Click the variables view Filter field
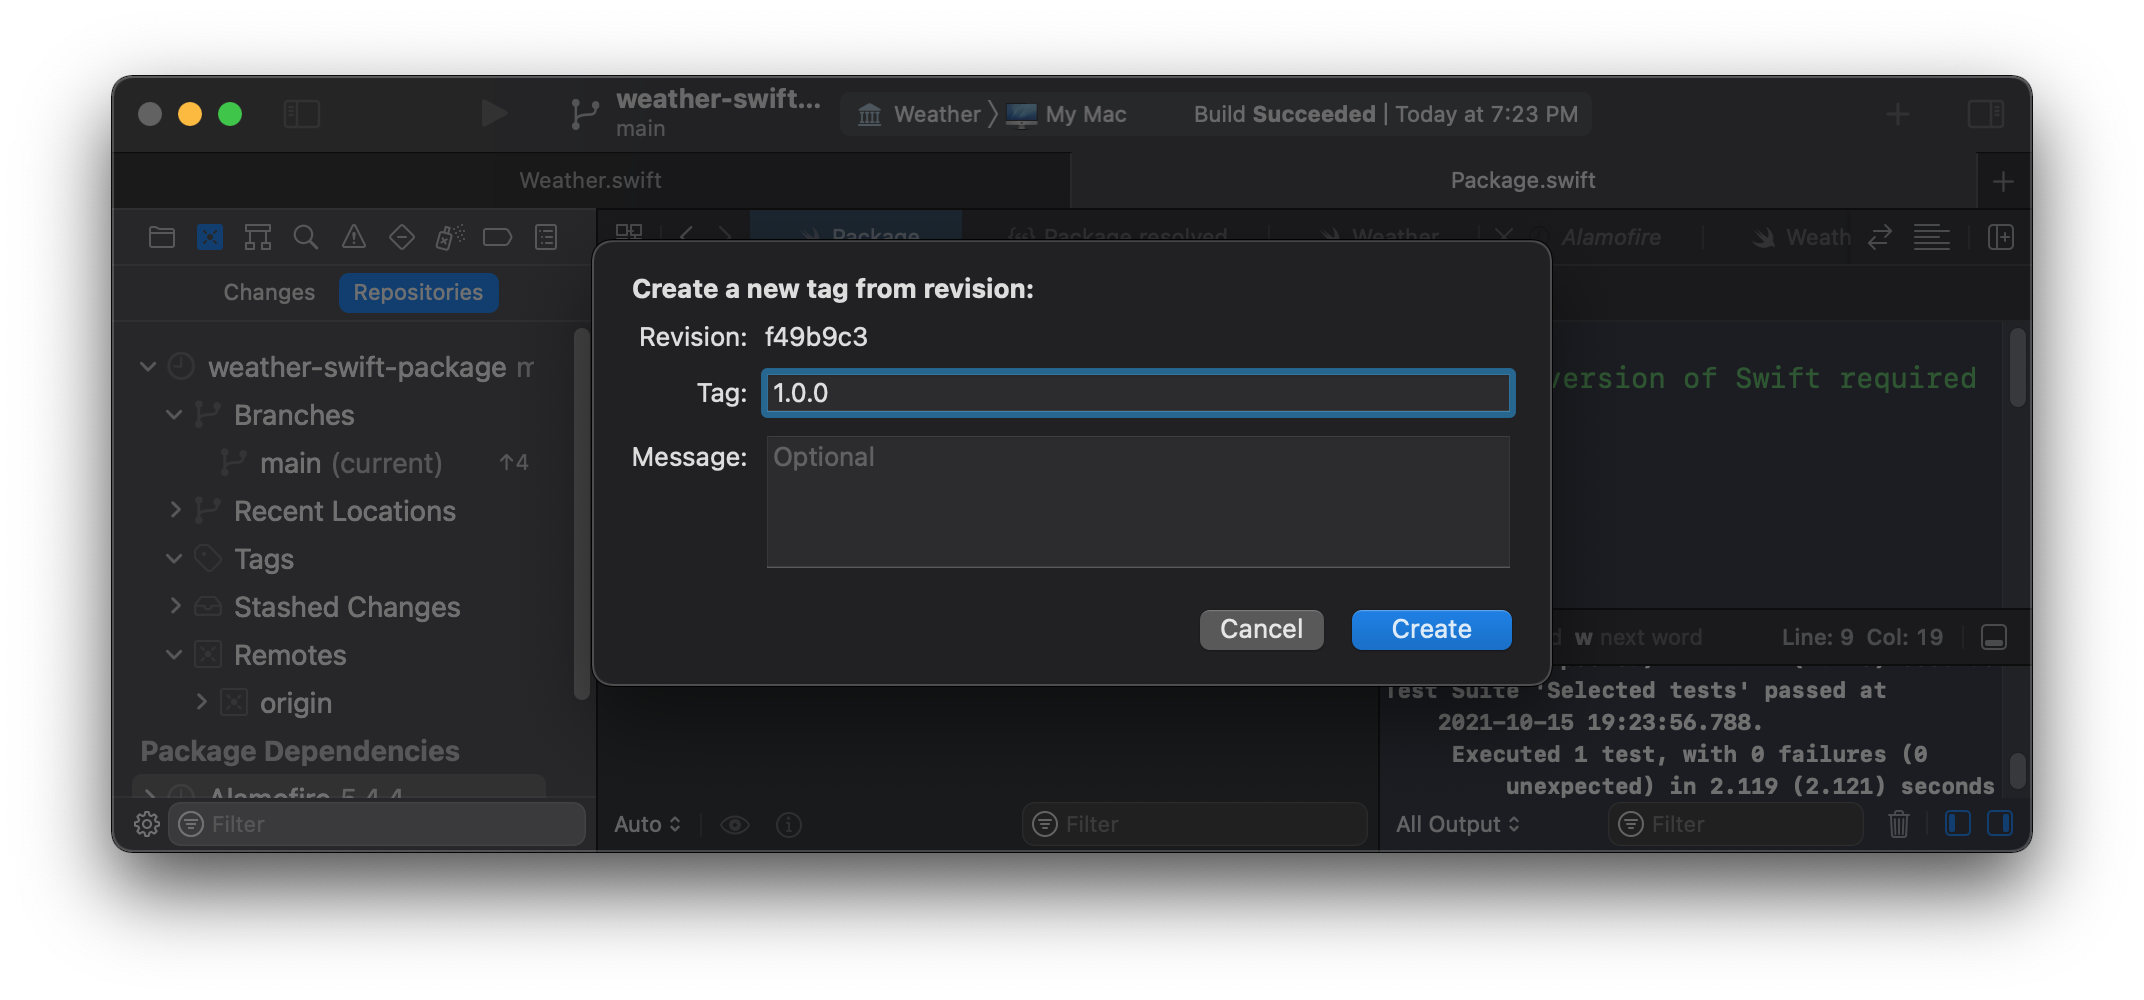Screen dimensions: 2144x1000 [1194, 824]
